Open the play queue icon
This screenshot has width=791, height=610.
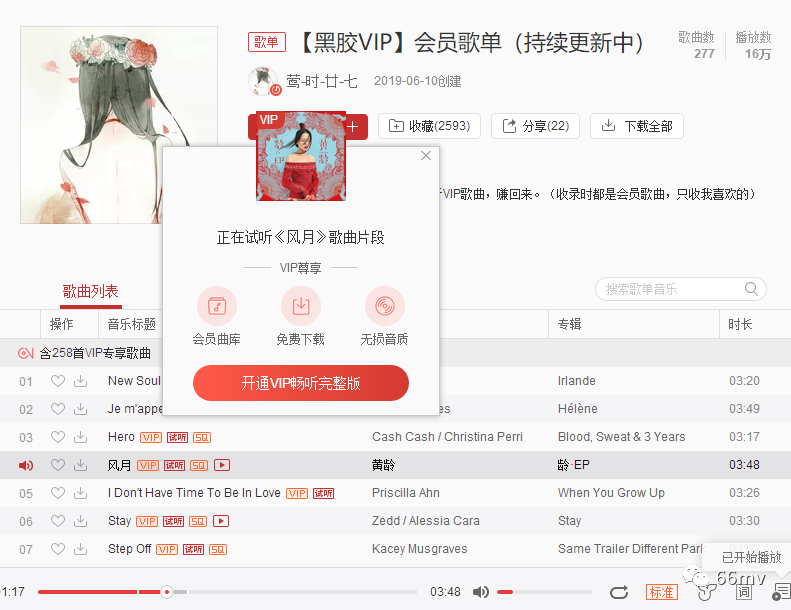pos(781,592)
